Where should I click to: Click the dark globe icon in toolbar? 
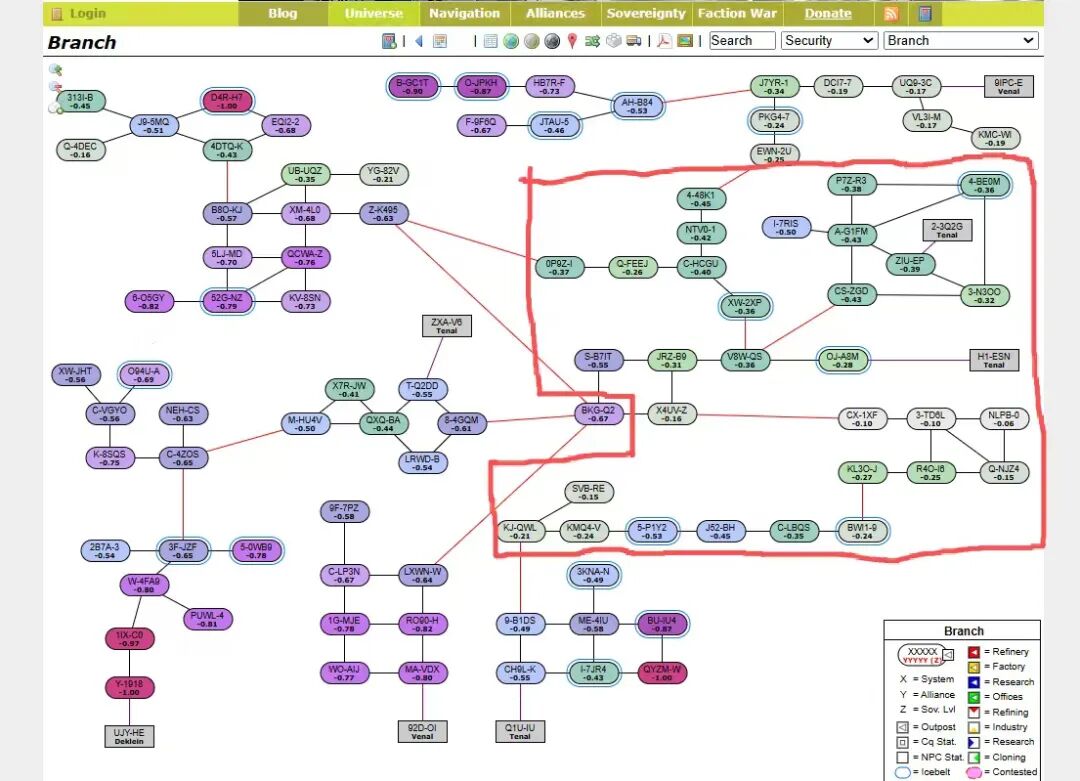pos(551,41)
